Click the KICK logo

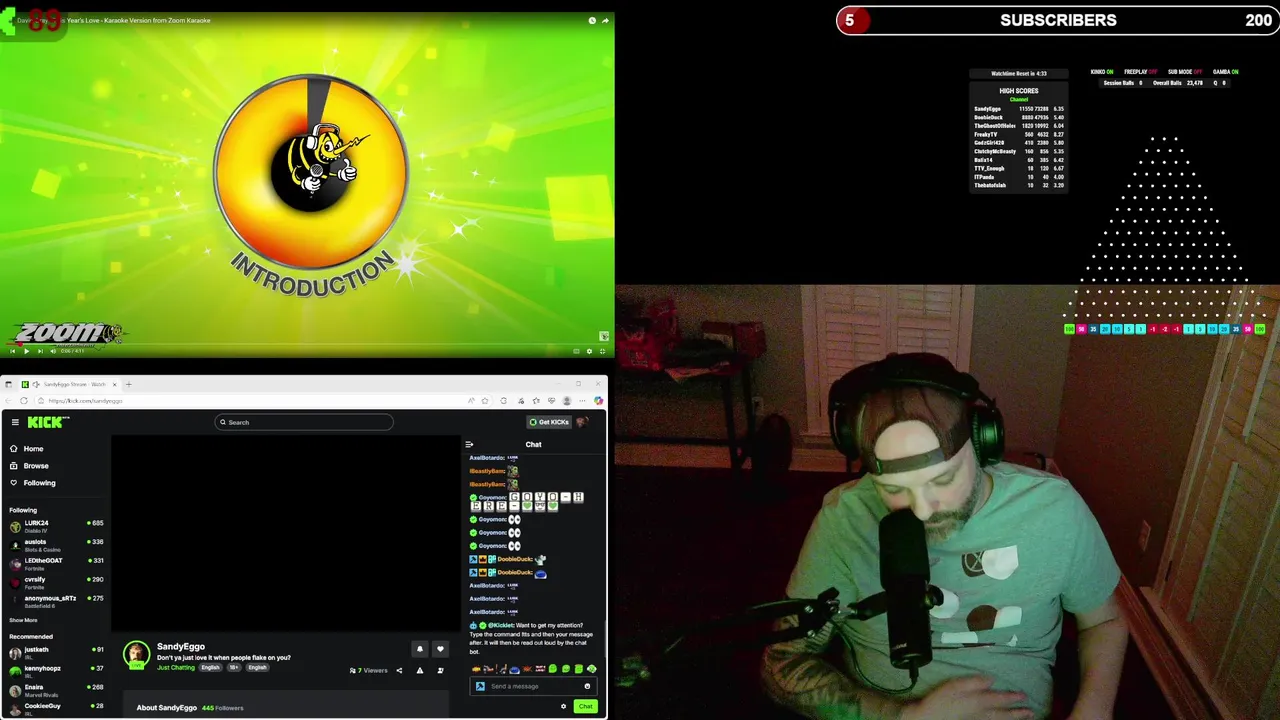point(48,422)
